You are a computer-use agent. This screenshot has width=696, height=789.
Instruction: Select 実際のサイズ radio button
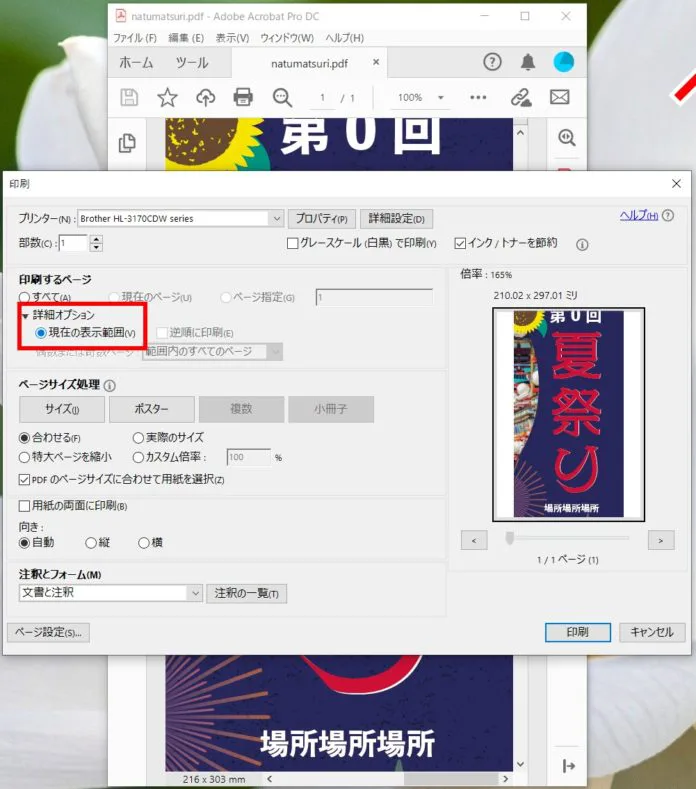tap(138, 438)
